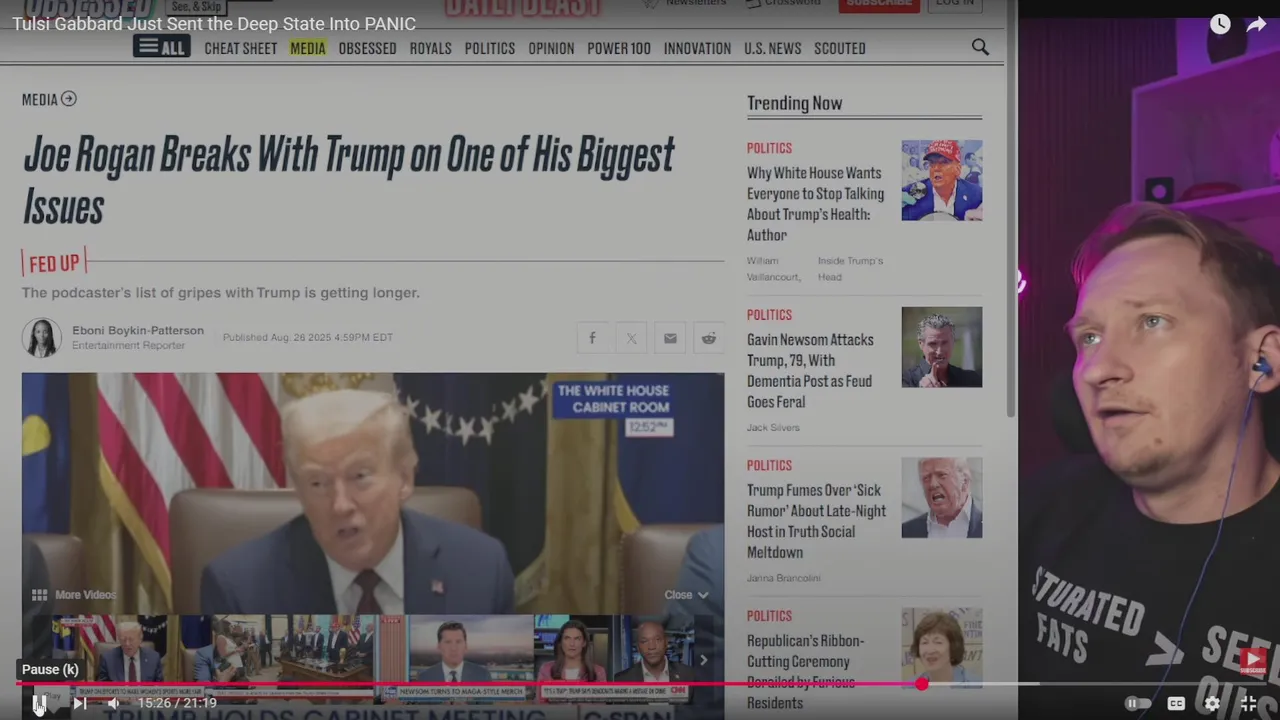Share the video using the arrow icon
The width and height of the screenshot is (1280, 720).
coord(1256,24)
